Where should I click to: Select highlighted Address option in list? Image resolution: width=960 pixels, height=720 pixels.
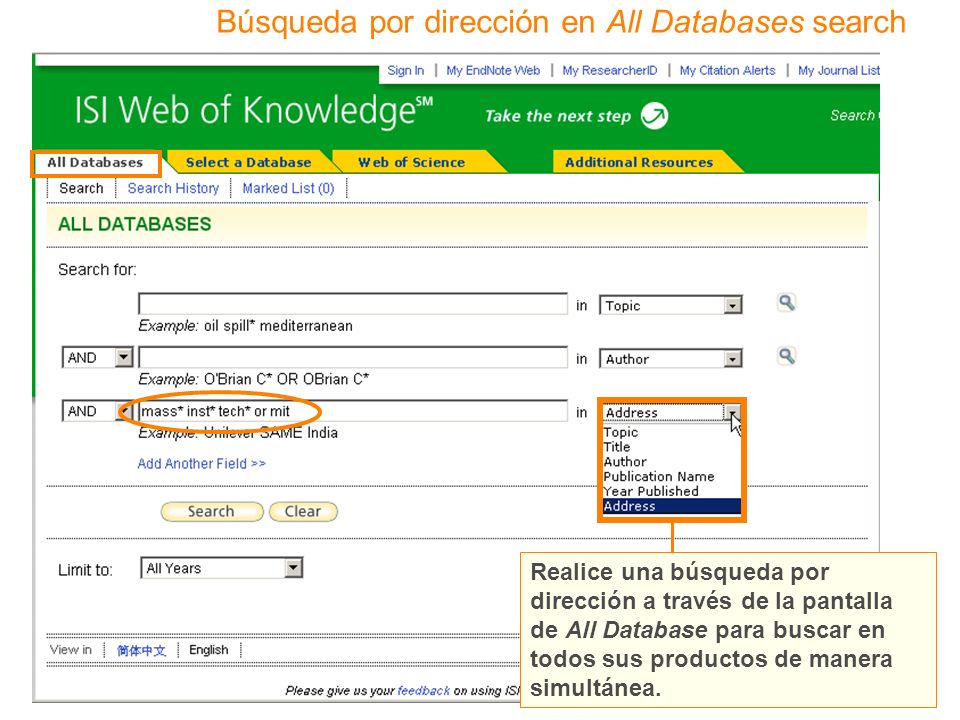click(672, 506)
